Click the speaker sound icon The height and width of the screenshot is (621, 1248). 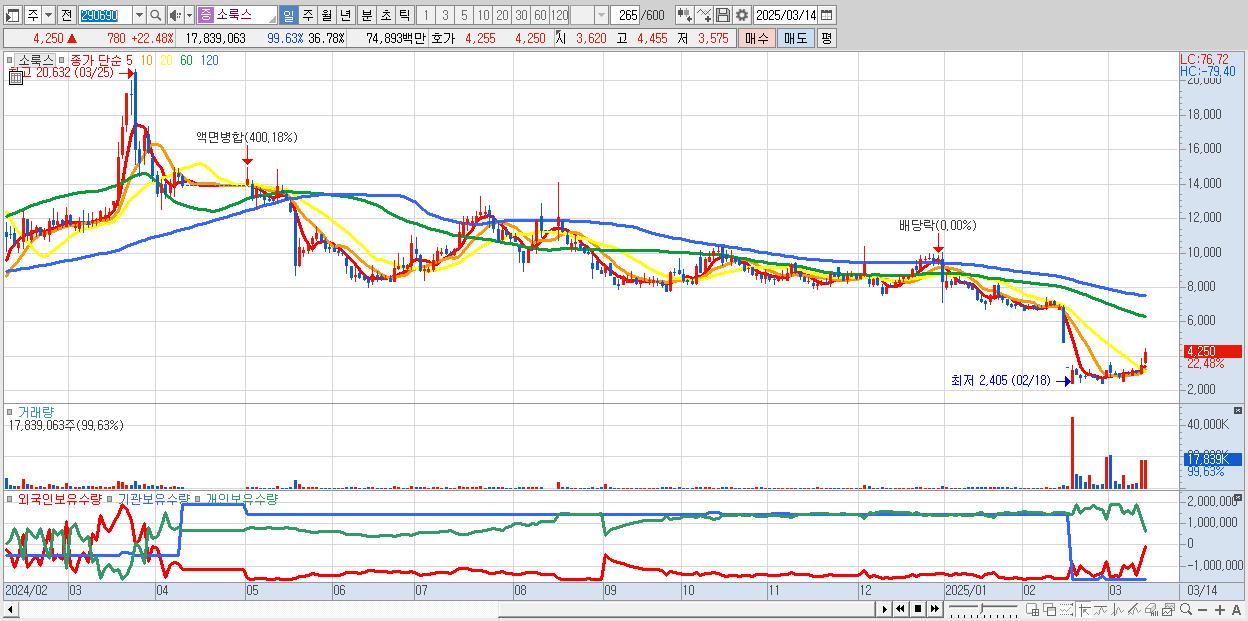pyautogui.click(x=175, y=15)
